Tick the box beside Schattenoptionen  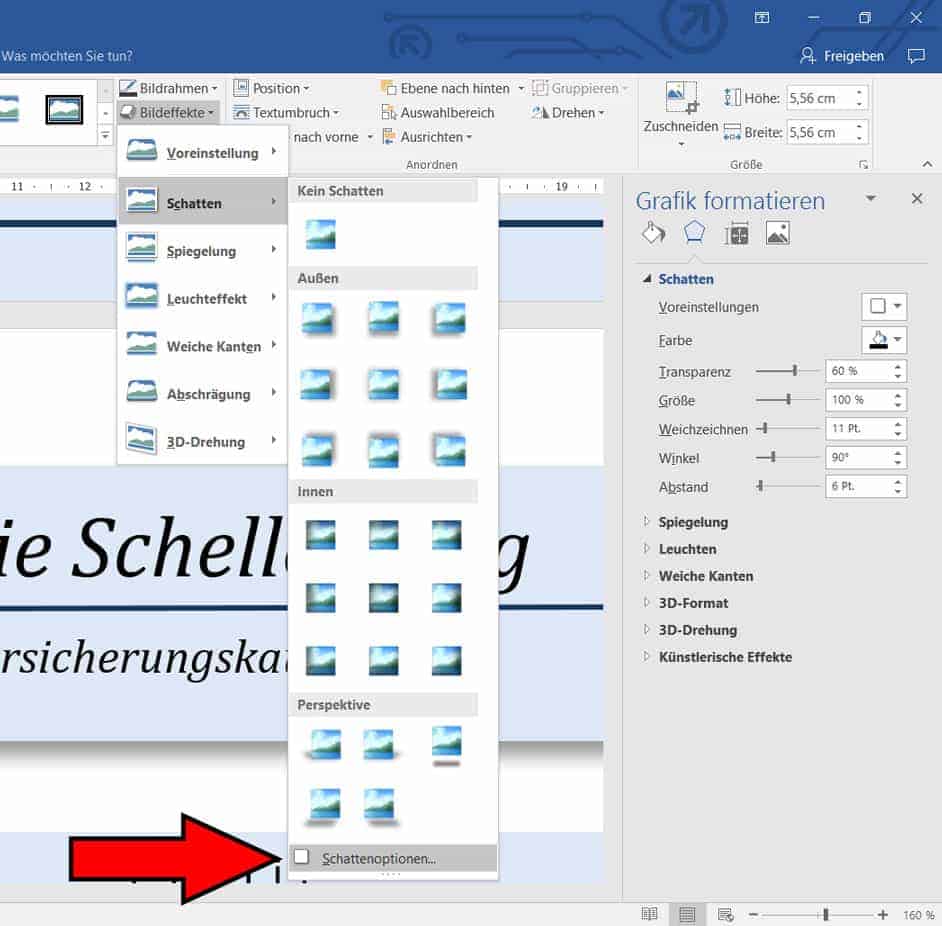(302, 857)
